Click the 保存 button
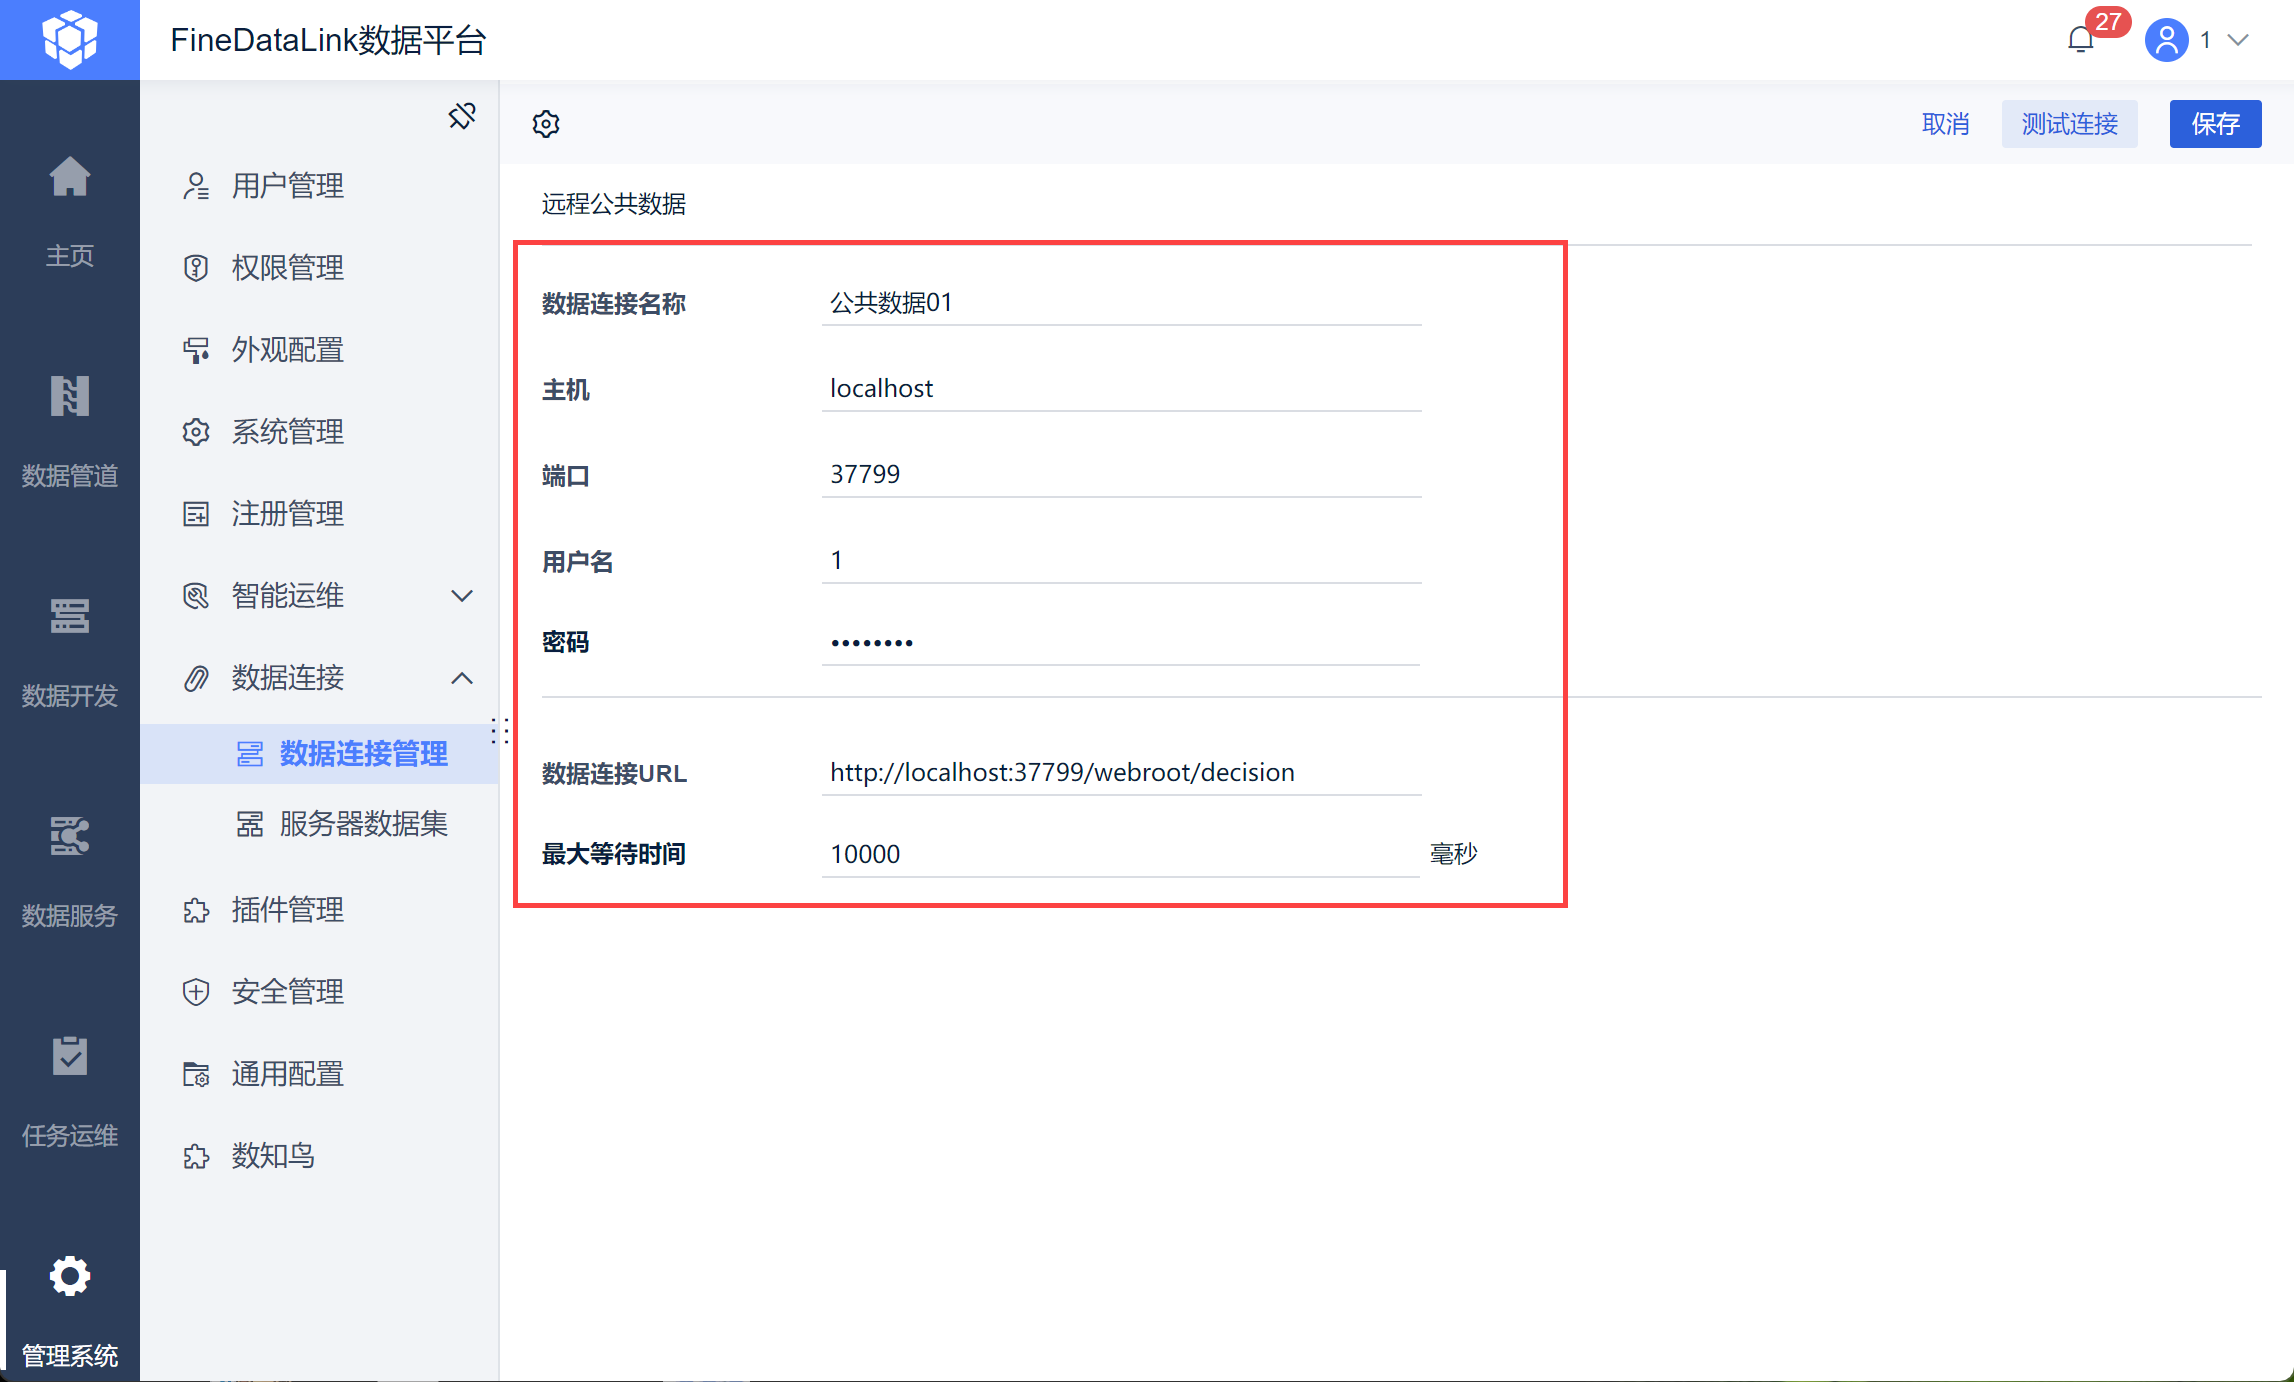 pos(2215,124)
